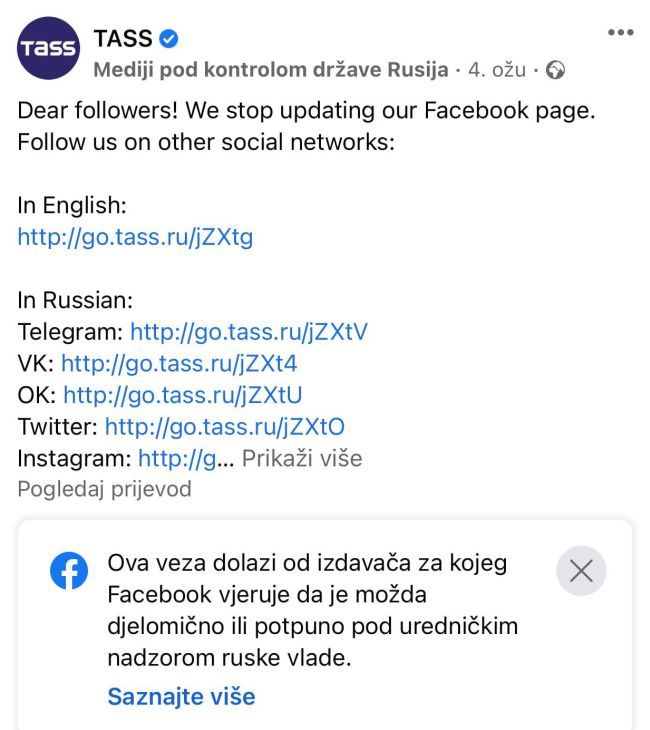This screenshot has width=650, height=730.
Task: Open the VK link go.tass.ru/jZXt4
Action: pyautogui.click(x=179, y=363)
